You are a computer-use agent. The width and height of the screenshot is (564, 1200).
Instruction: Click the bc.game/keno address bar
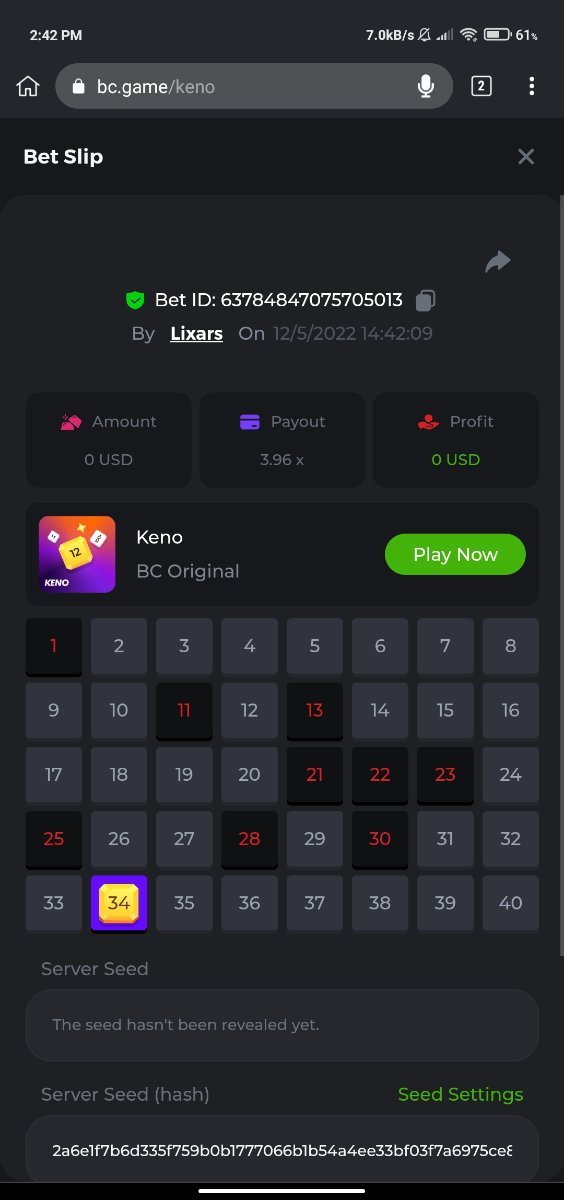[255, 87]
